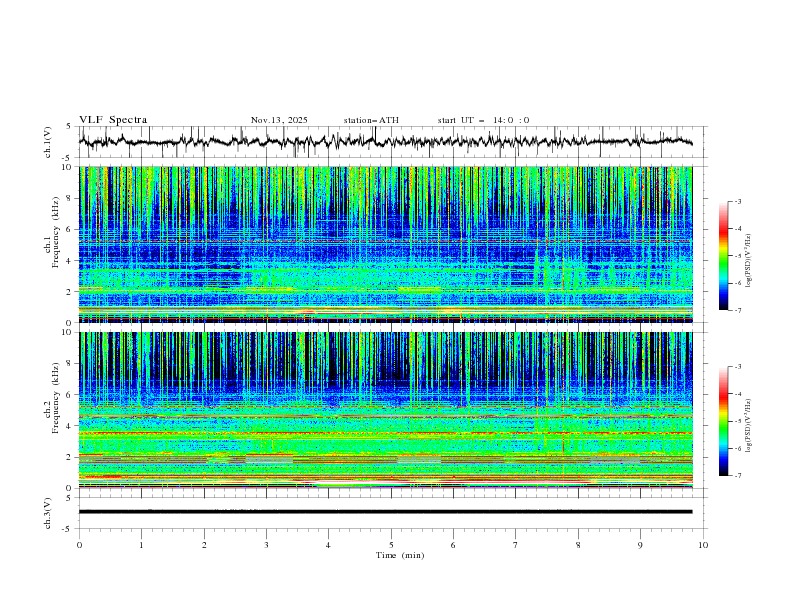Image resolution: width=792 pixels, height=612 pixels.
Task: Click the ch.2 spectrogram panel
Action: pyautogui.click(x=386, y=410)
